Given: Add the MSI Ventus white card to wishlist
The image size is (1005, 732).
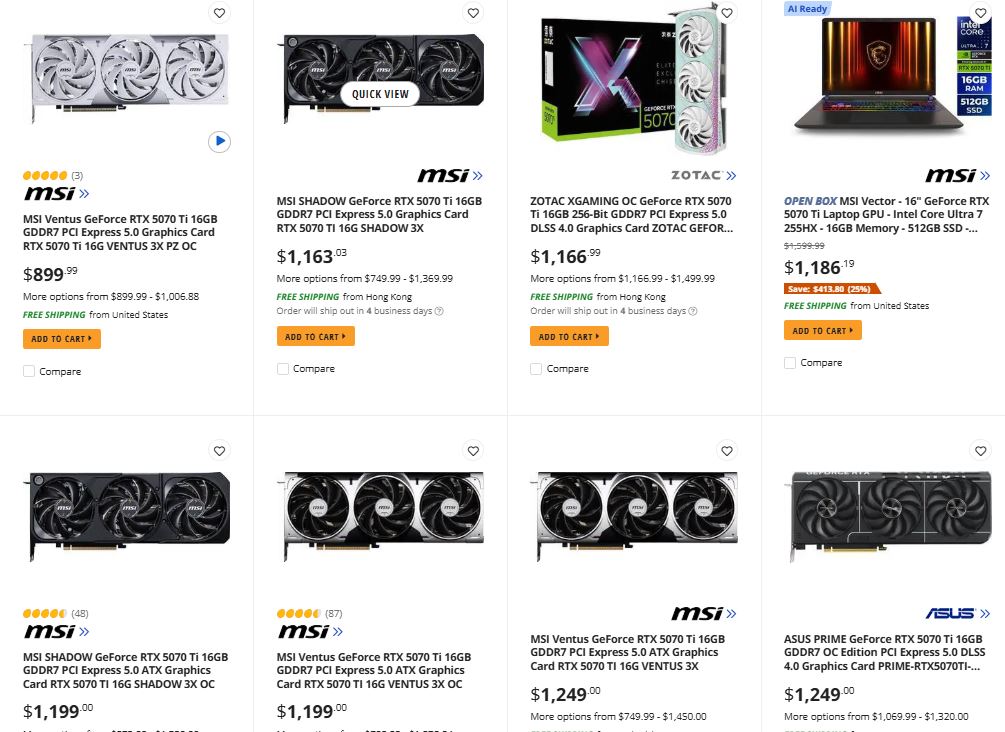Looking at the screenshot, I should click(220, 13).
